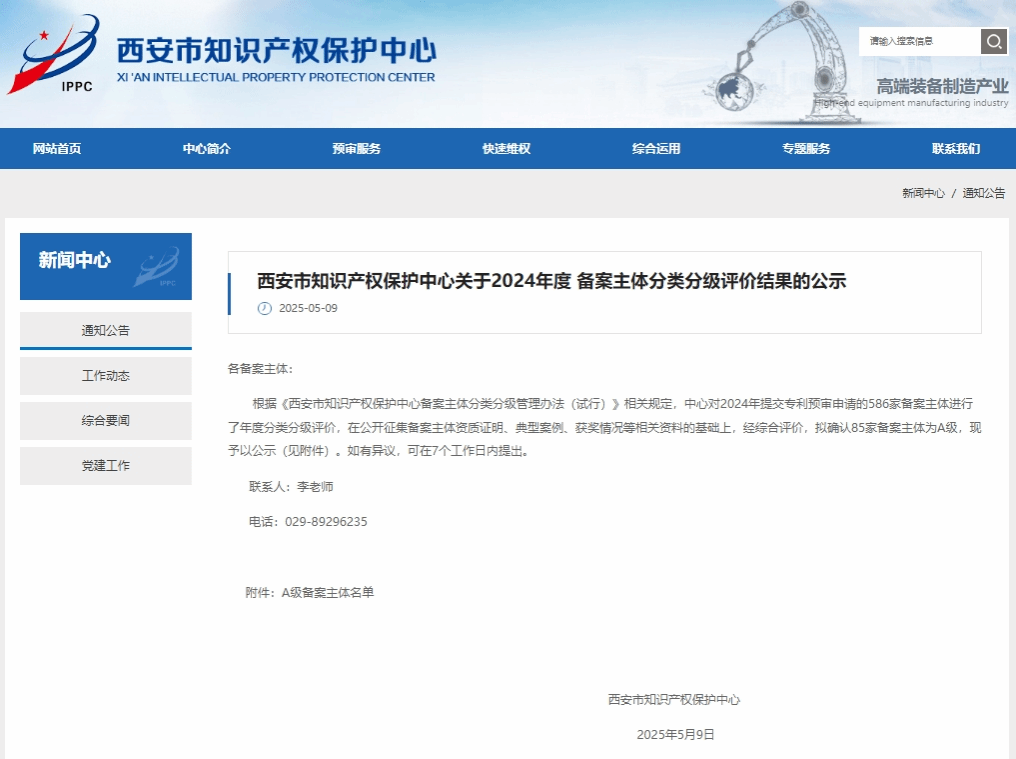The width and height of the screenshot is (1016, 759).
Task: Focus the search input field
Action: coord(919,41)
